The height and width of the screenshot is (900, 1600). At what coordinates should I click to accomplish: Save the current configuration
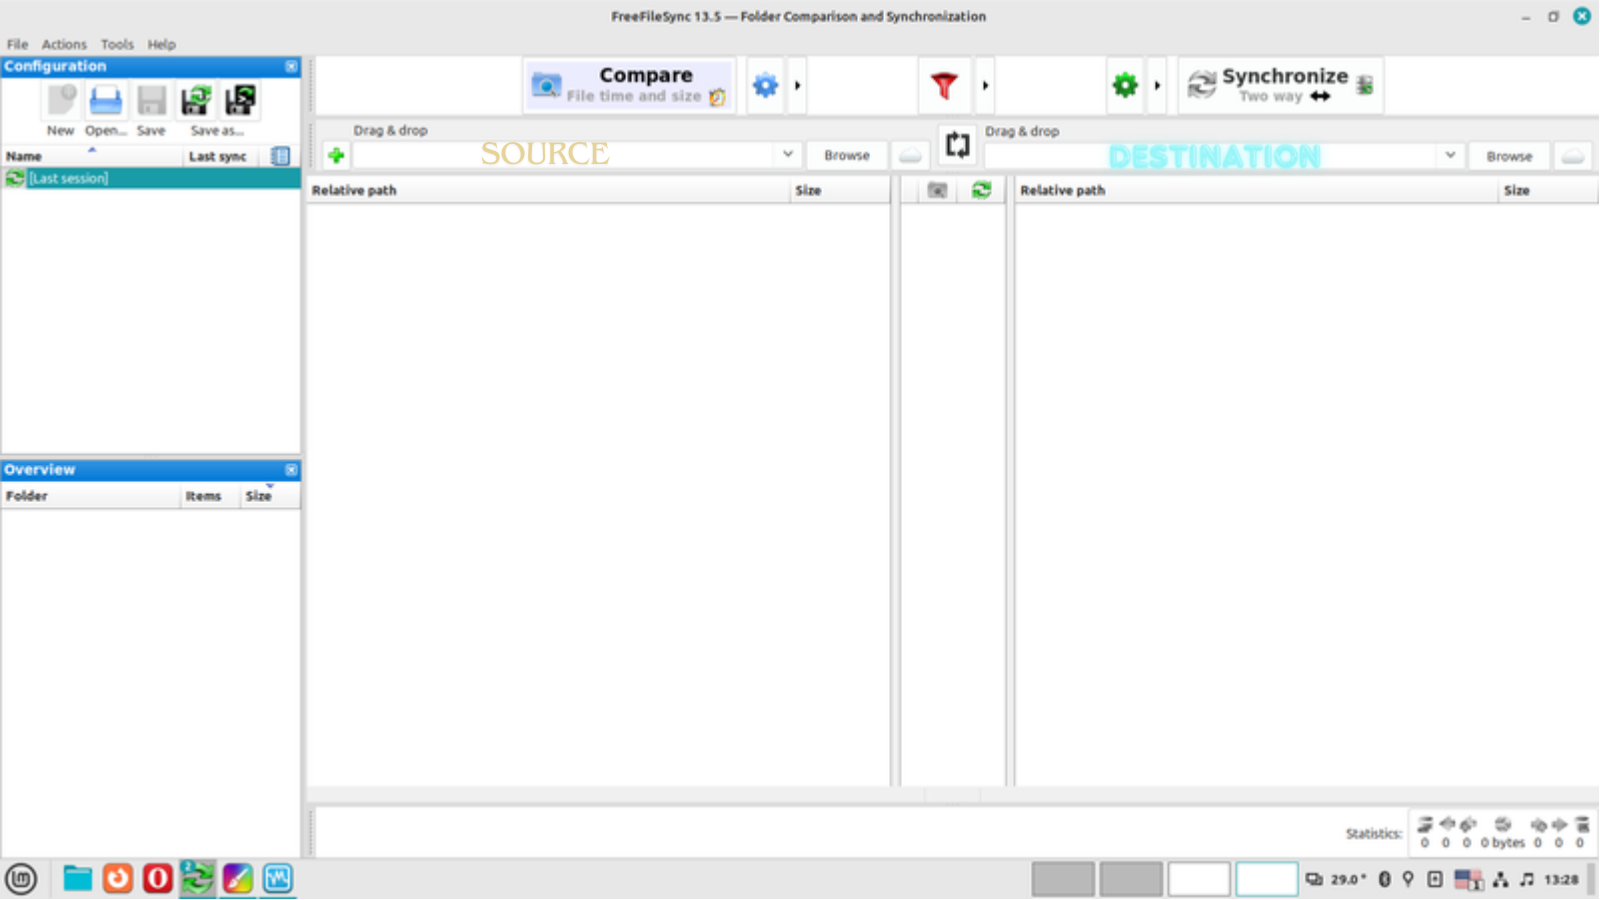pyautogui.click(x=151, y=101)
